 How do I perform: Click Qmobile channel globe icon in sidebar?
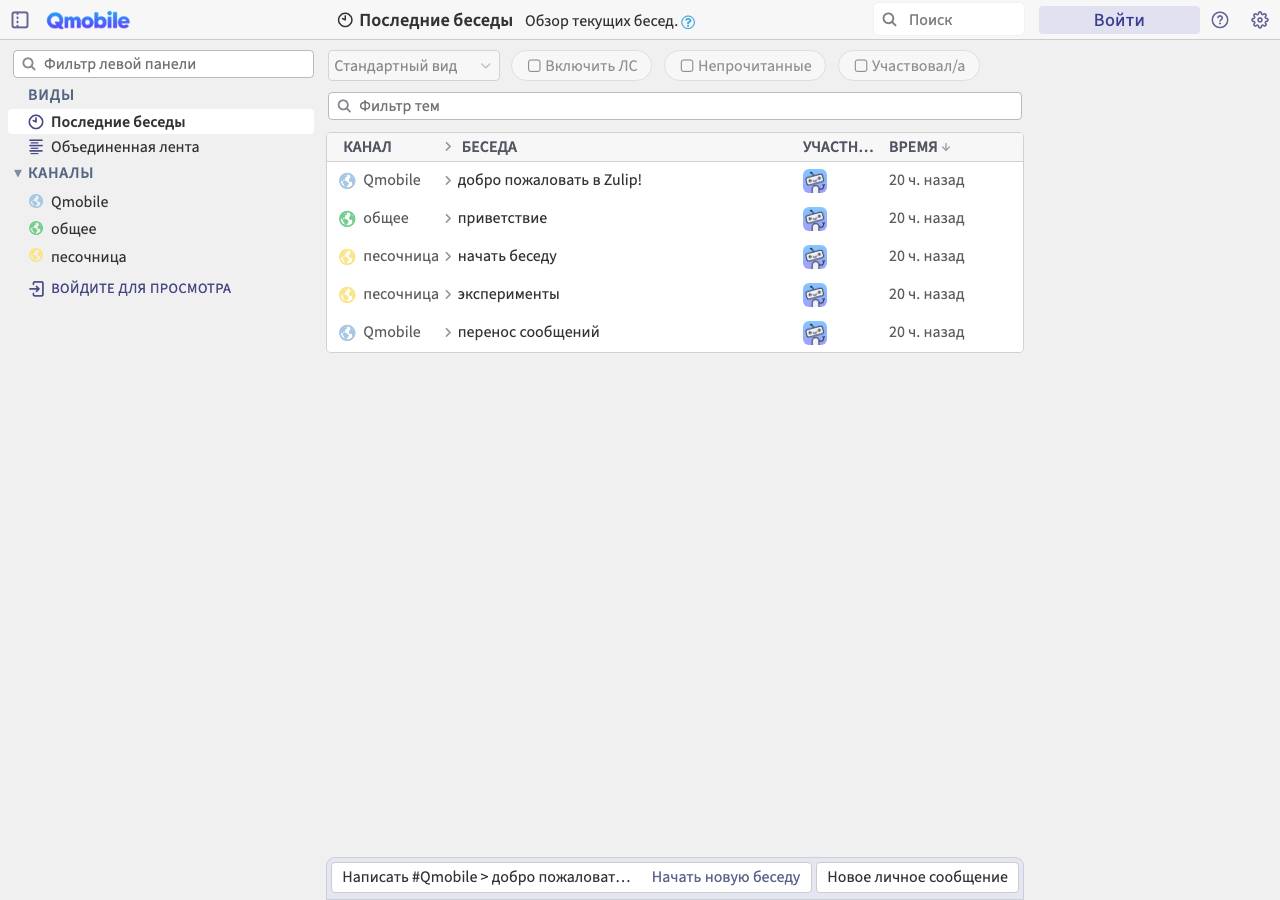(x=36, y=201)
